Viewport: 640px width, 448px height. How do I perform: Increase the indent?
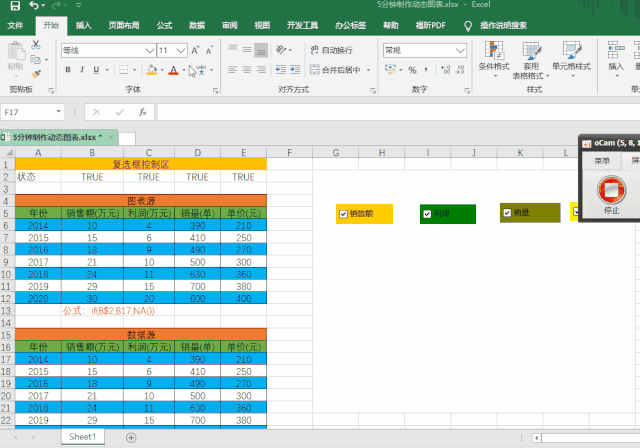click(x=295, y=70)
